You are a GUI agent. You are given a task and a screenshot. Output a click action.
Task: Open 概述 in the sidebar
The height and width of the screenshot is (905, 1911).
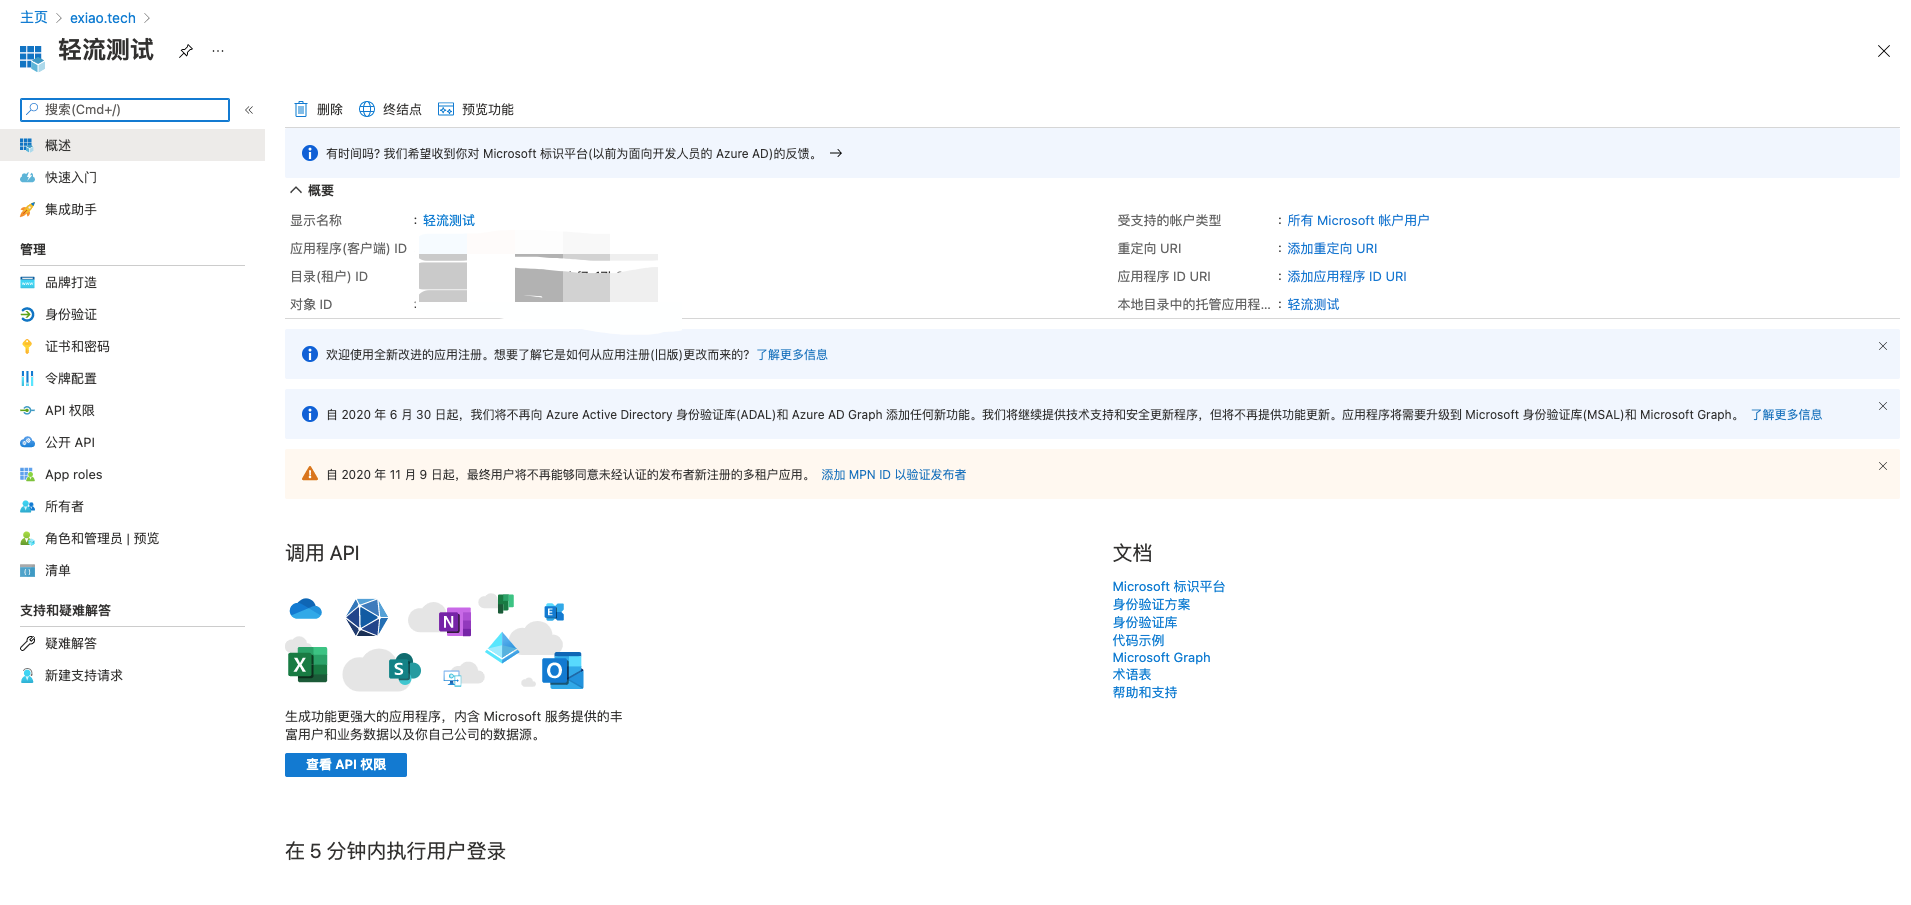tap(132, 145)
